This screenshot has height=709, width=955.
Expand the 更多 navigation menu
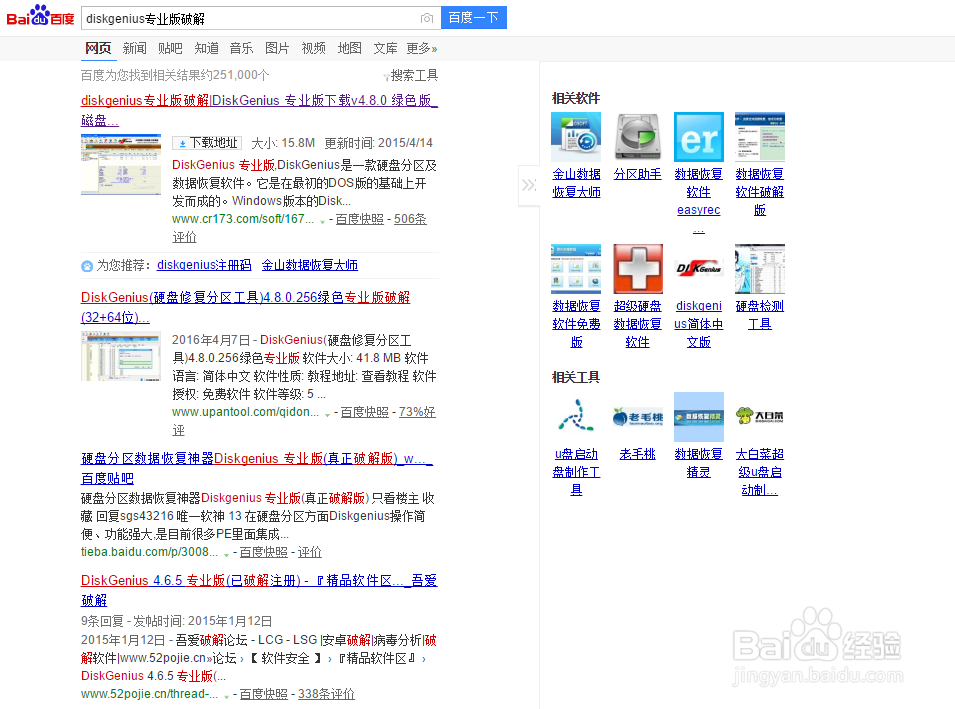[418, 47]
